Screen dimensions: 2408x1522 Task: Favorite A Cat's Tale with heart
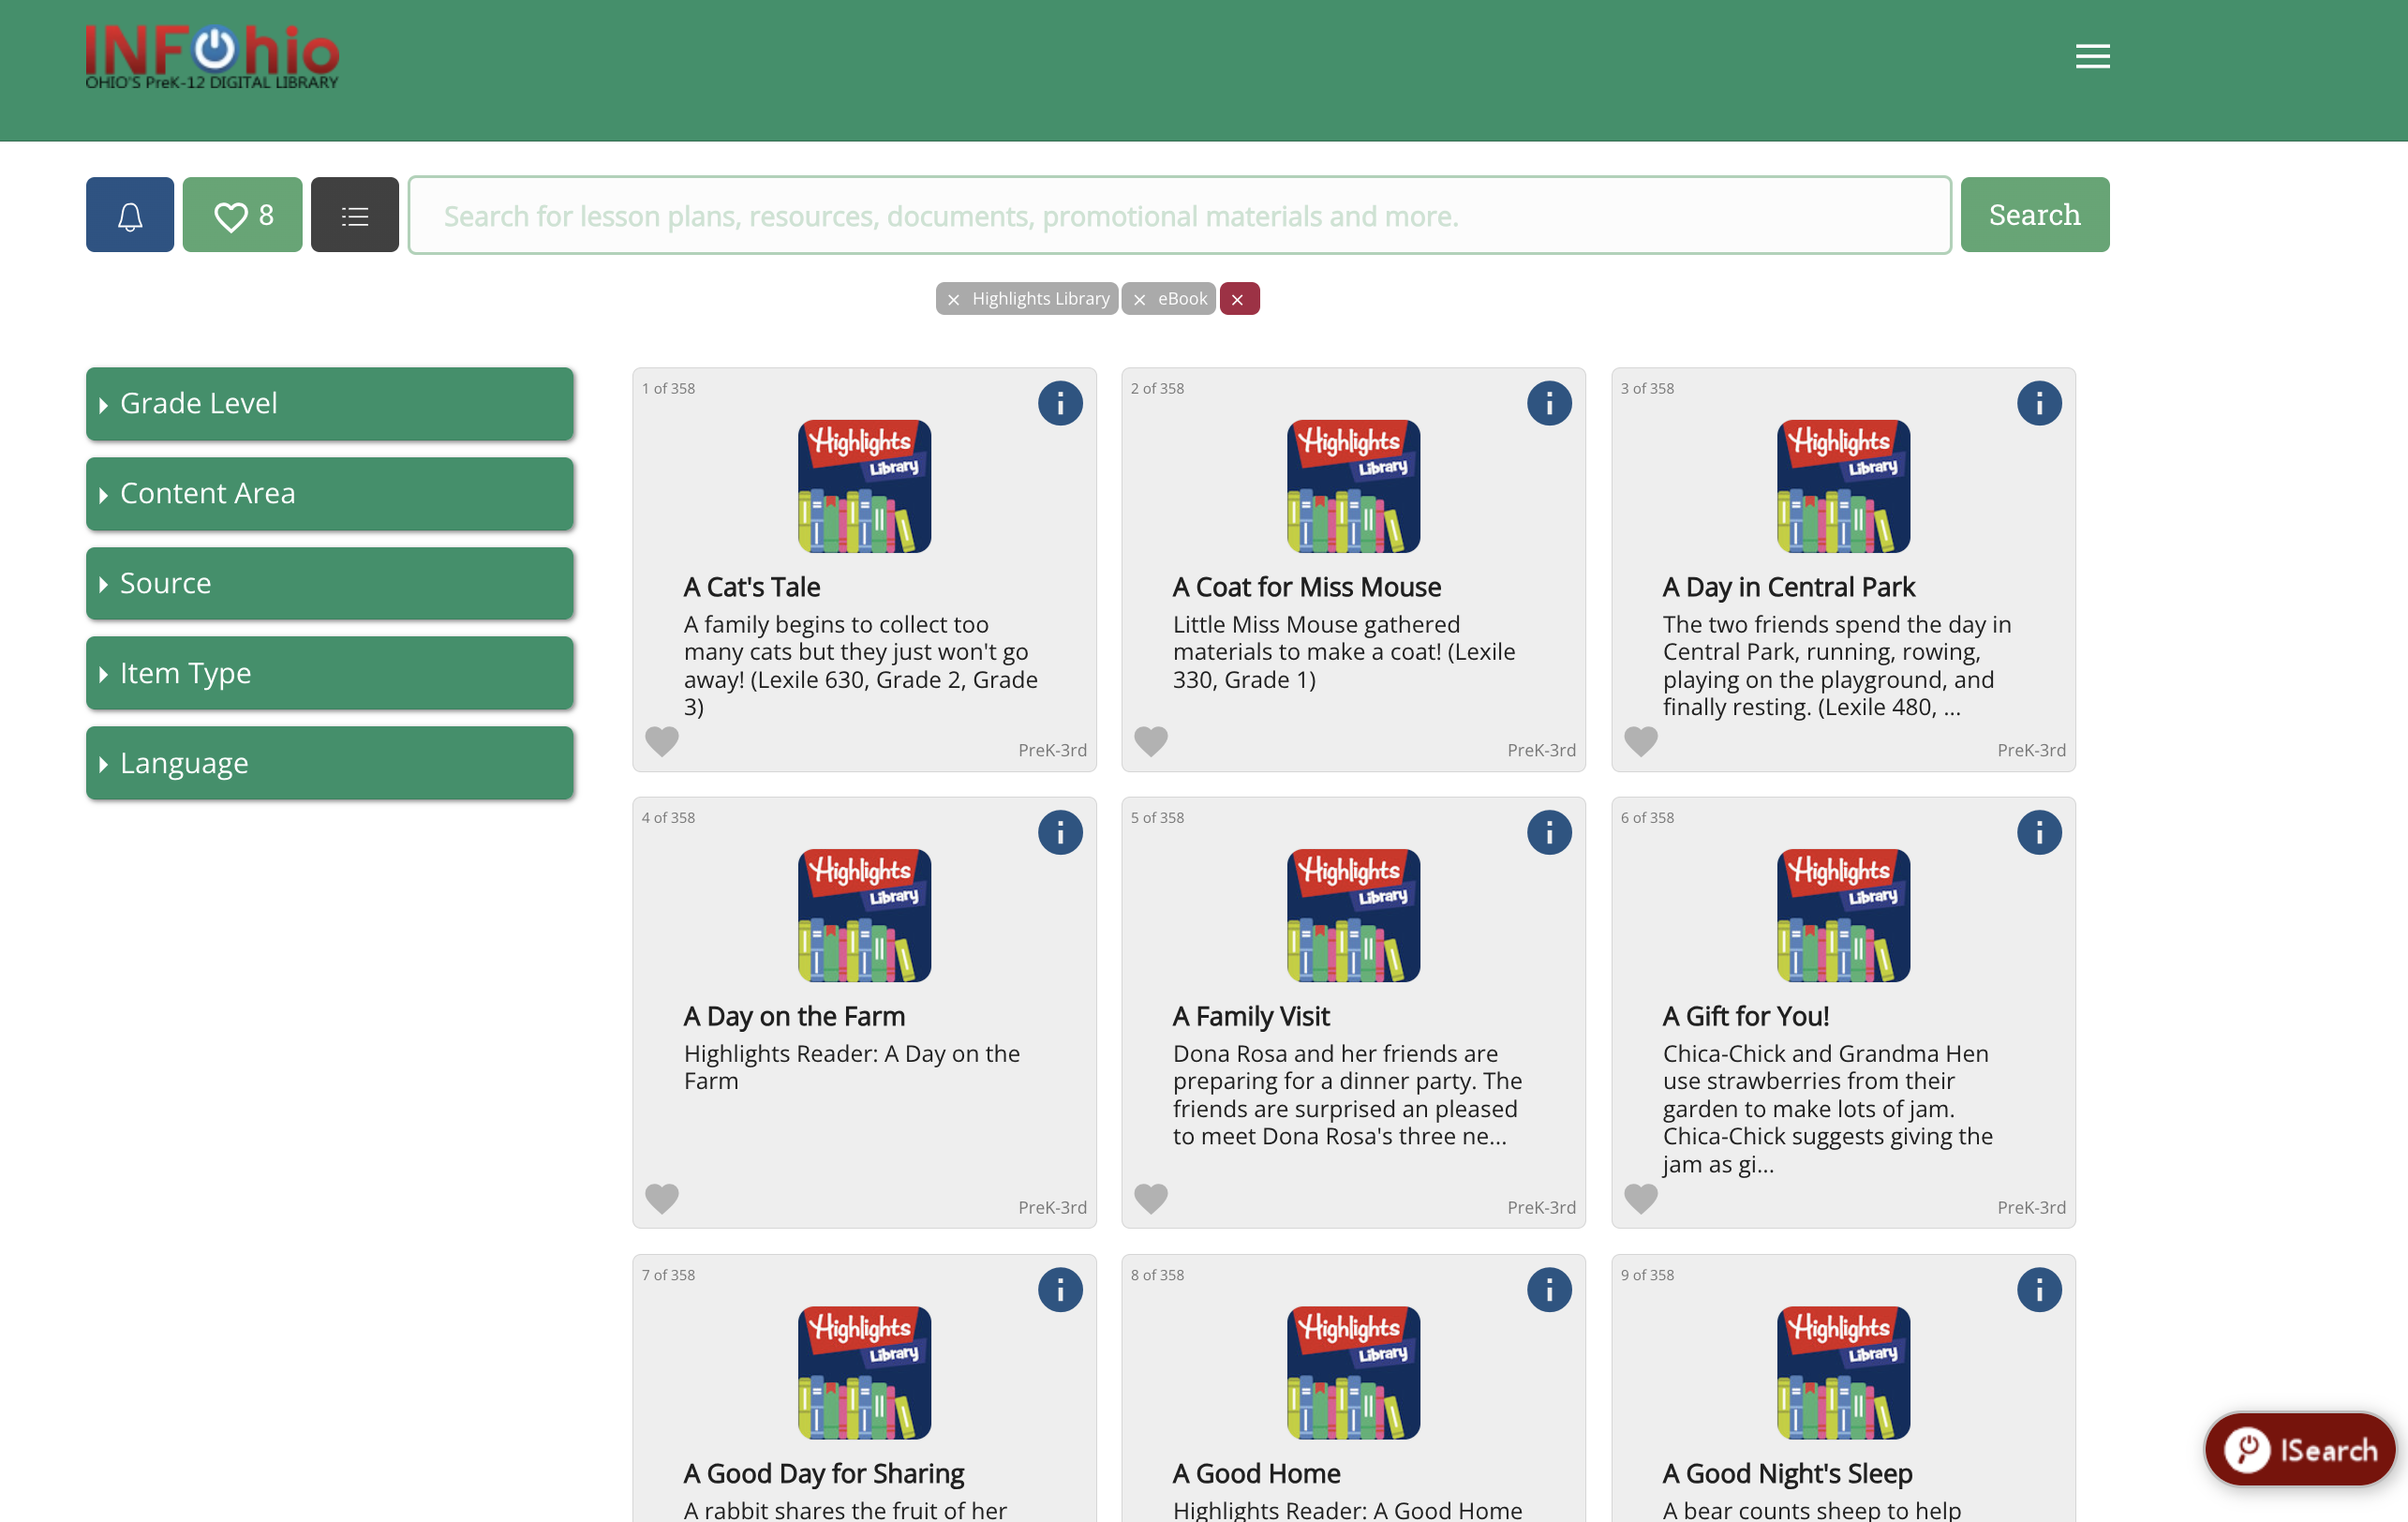[662, 742]
